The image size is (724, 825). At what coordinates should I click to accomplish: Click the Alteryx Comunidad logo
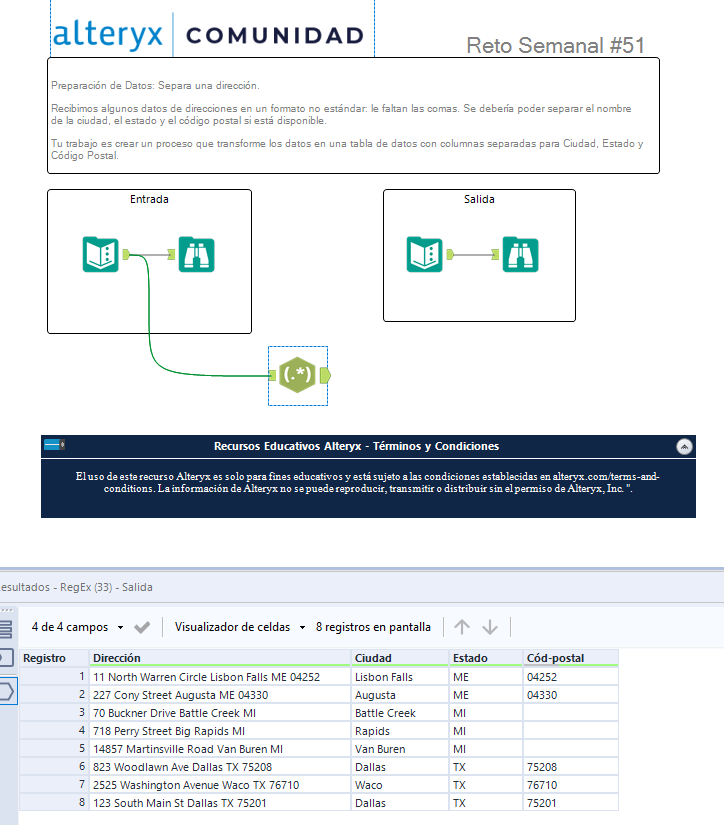209,34
